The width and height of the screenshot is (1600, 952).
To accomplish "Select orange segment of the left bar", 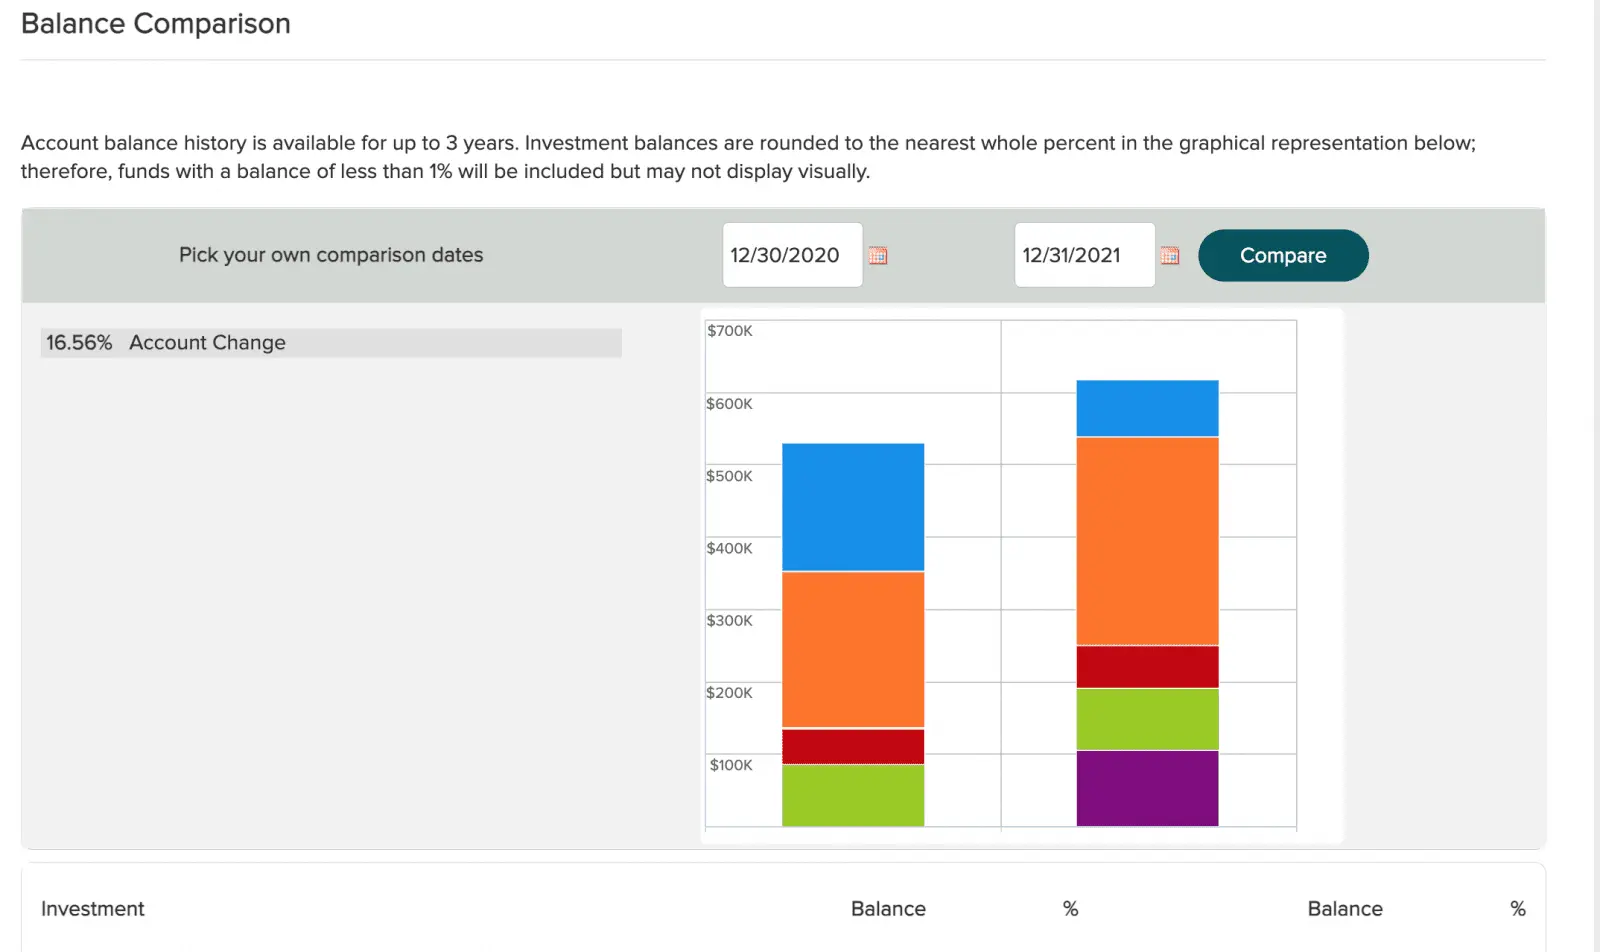I will [852, 649].
